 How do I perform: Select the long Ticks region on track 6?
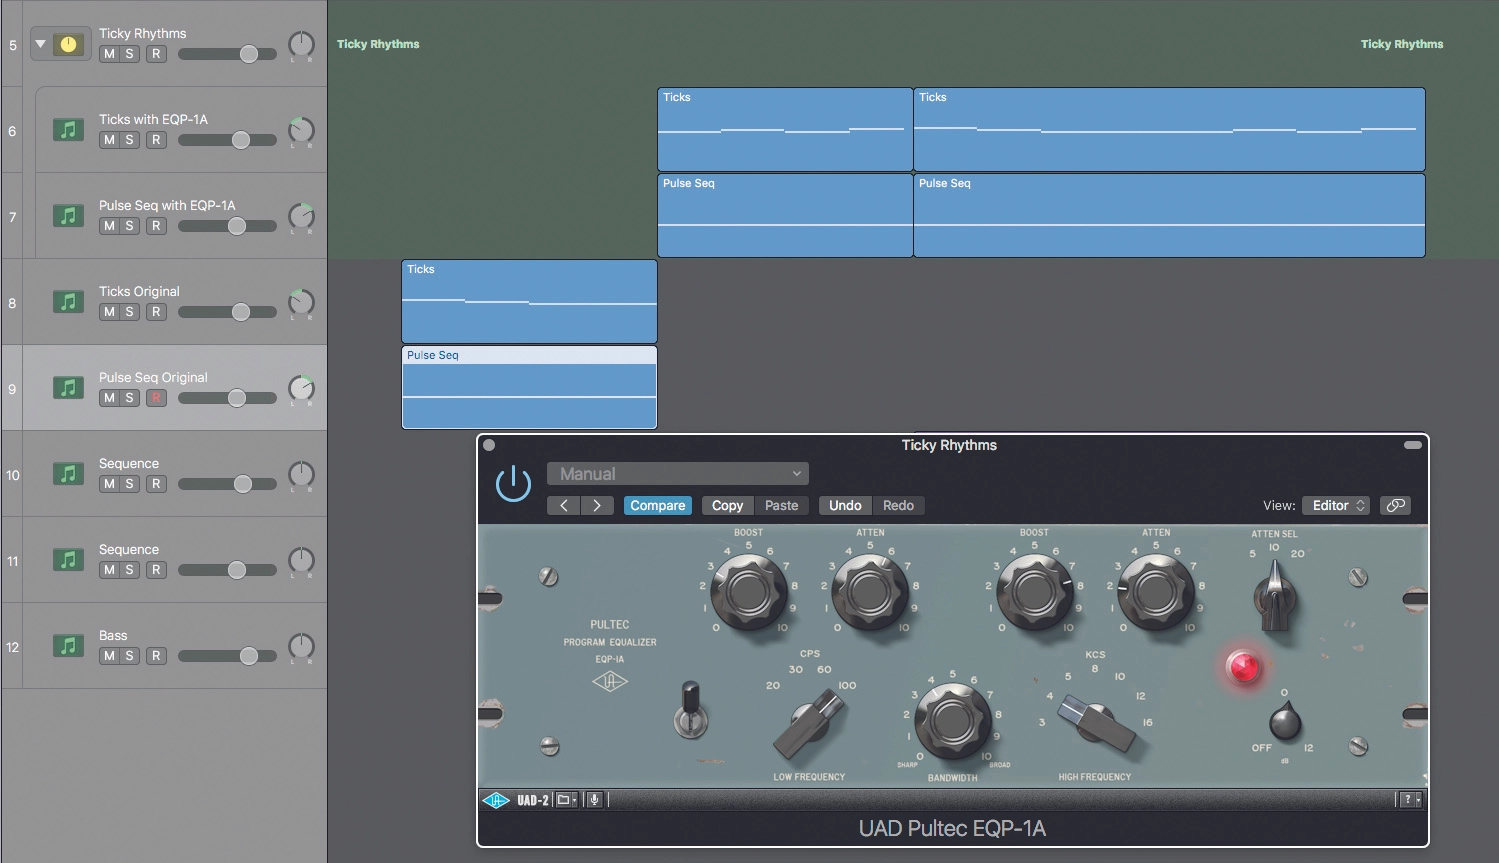tap(1169, 130)
